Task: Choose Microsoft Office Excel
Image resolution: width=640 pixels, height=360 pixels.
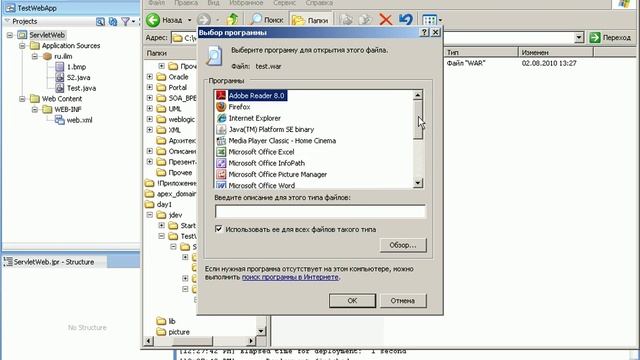Action: click(x=261, y=152)
